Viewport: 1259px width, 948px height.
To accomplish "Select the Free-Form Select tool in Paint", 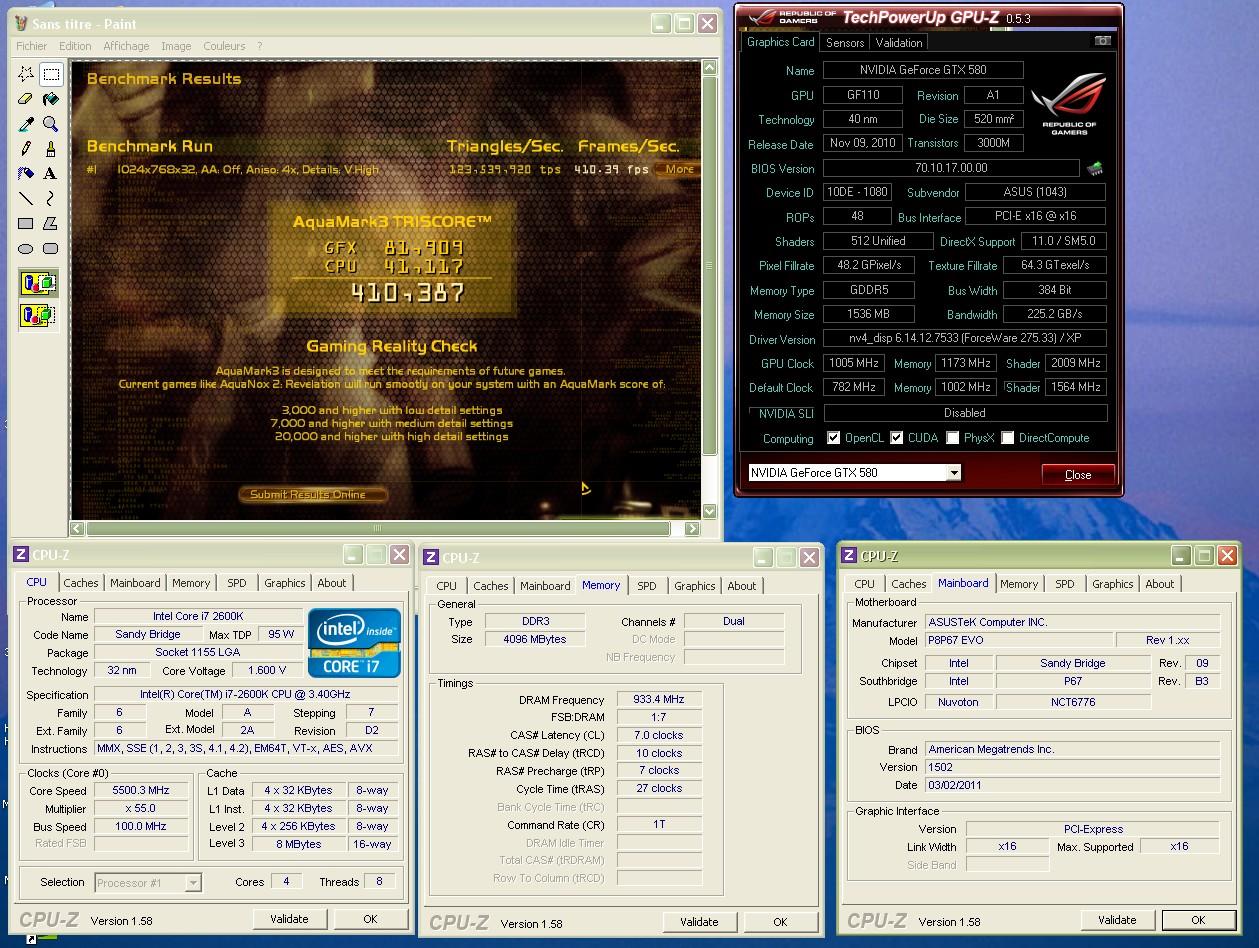I will pos(26,75).
